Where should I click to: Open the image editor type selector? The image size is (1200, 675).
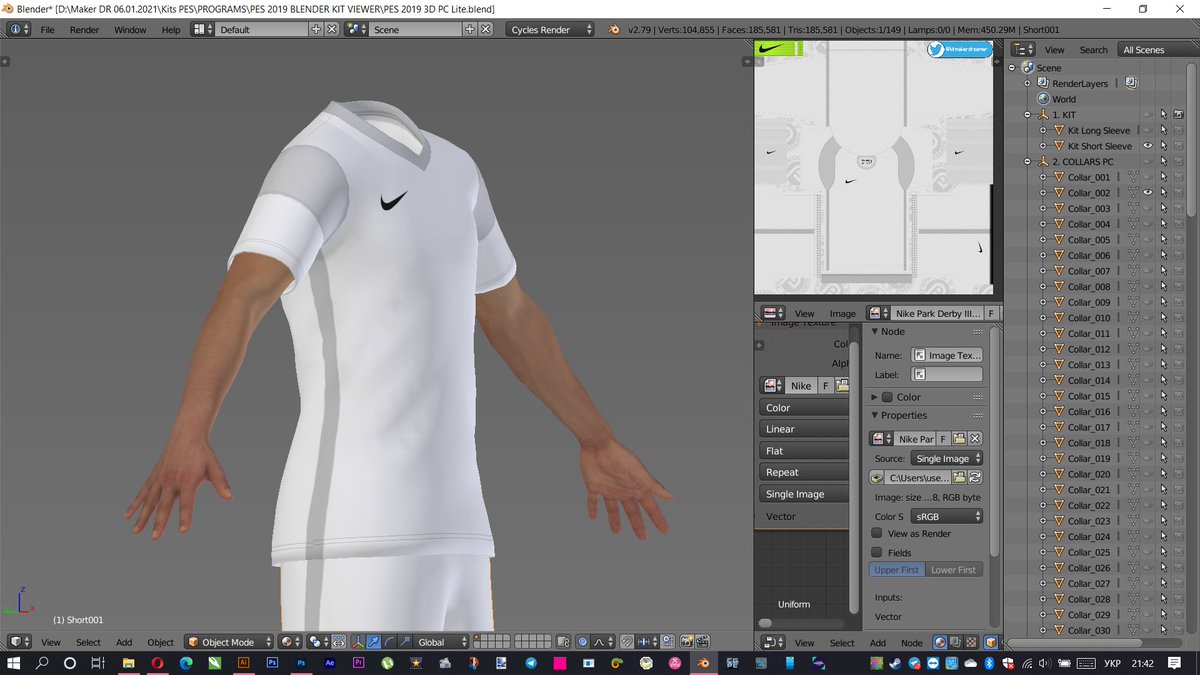(773, 313)
